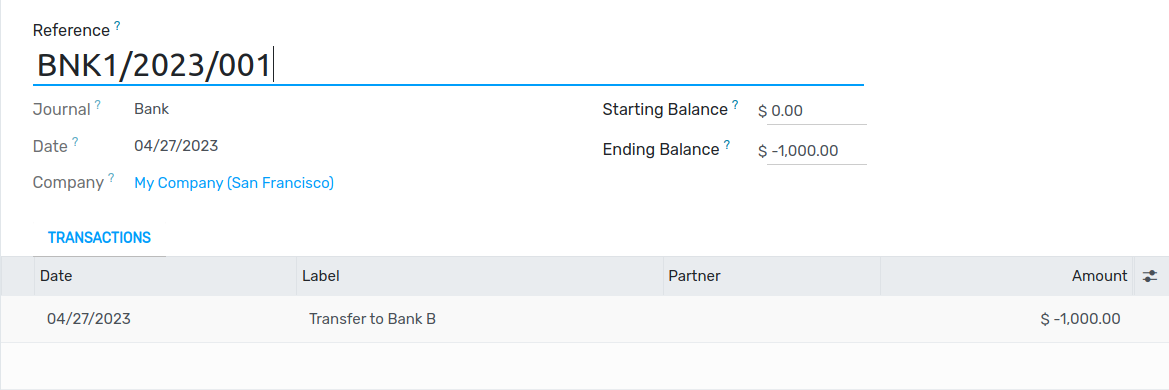The image size is (1169, 390).
Task: Click the BNK1/2023/001 reference field
Action: [x=448, y=66]
